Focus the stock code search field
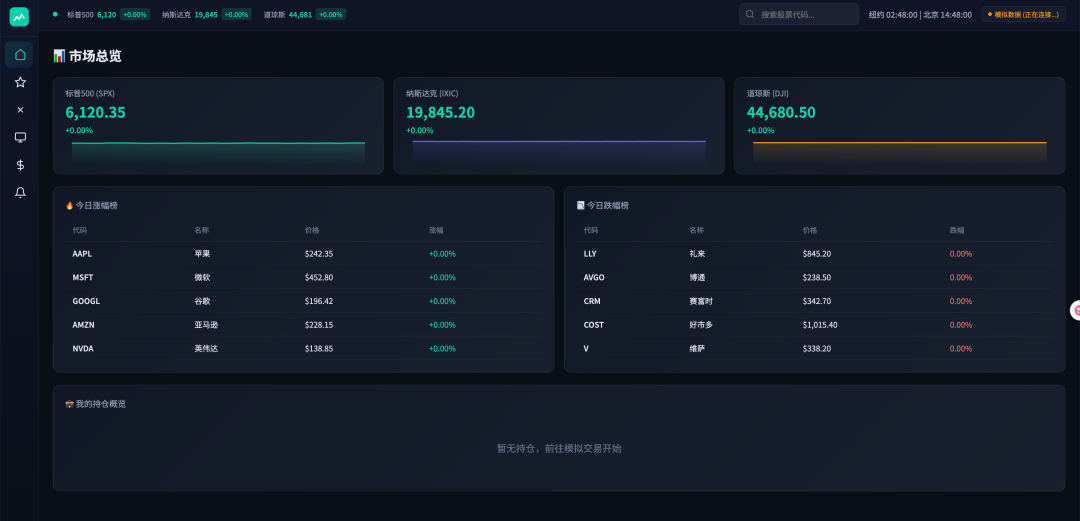Viewport: 1080px width, 521px height. pos(805,15)
